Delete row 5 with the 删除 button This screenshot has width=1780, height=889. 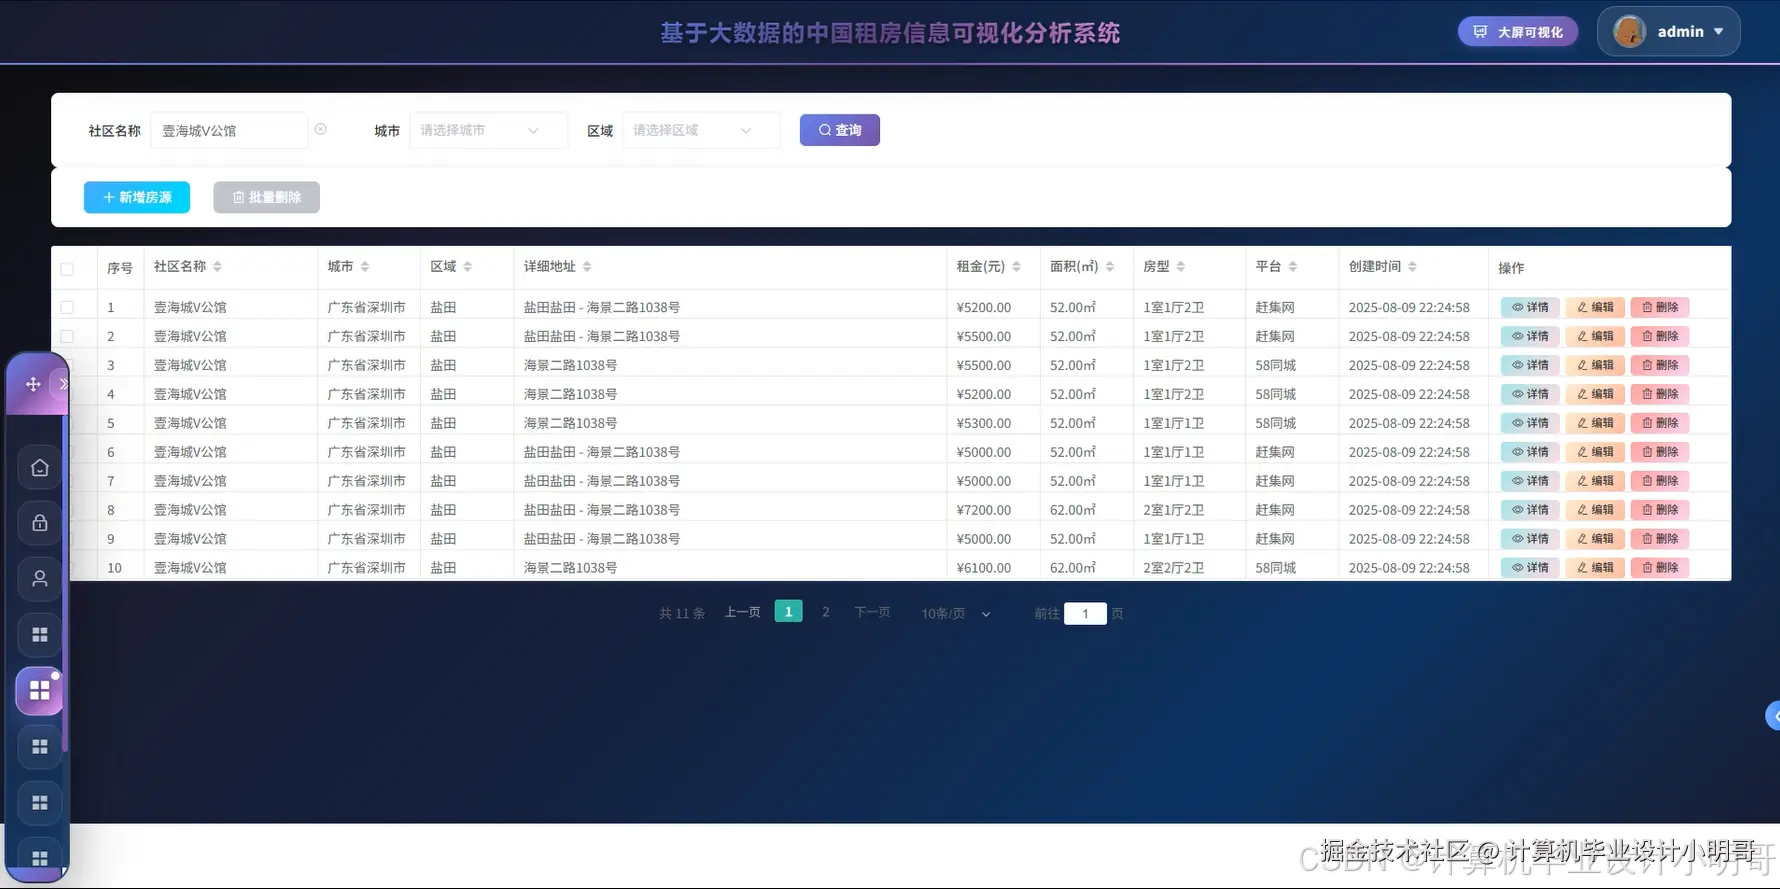pos(1660,423)
